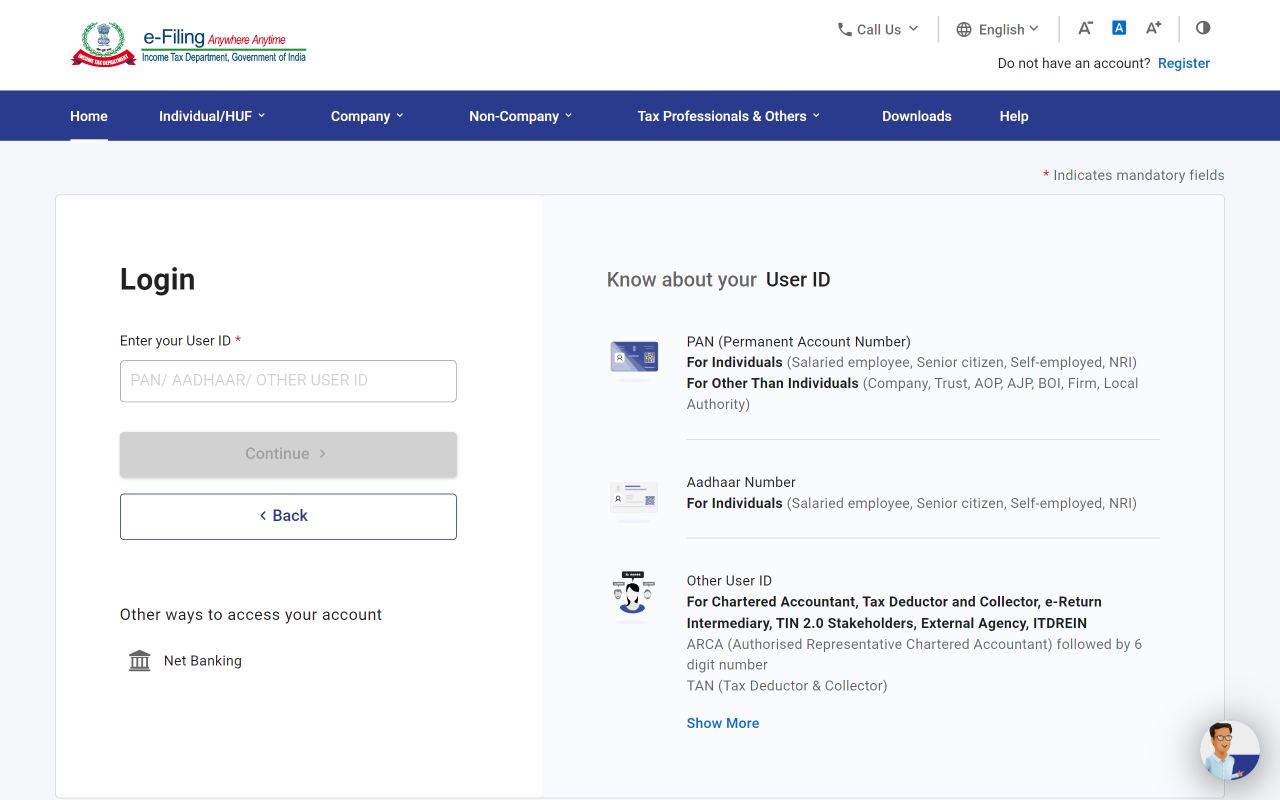The image size is (1280, 800).
Task: Click the Continue button
Action: [288, 454]
